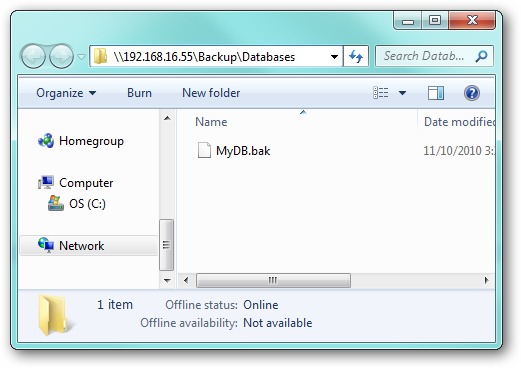521x368 pixels.
Task: Expand the address bar history dropdown arrow
Action: pyautogui.click(x=334, y=57)
